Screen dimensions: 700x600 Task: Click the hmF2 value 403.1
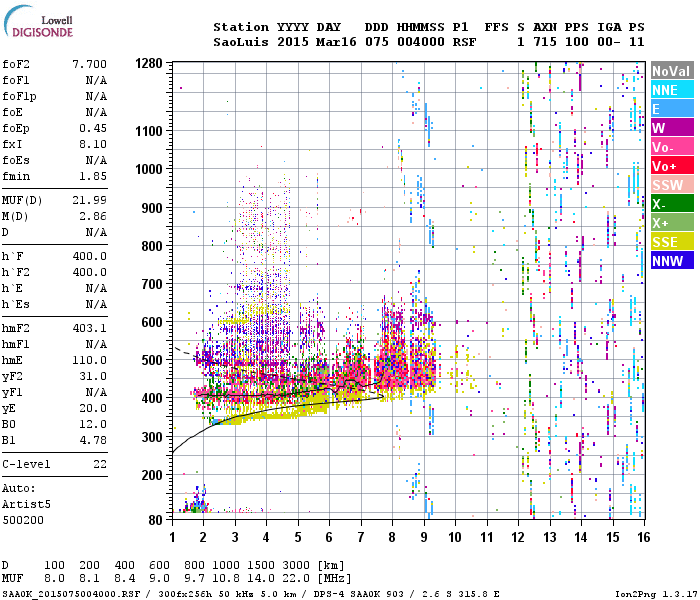(89, 328)
